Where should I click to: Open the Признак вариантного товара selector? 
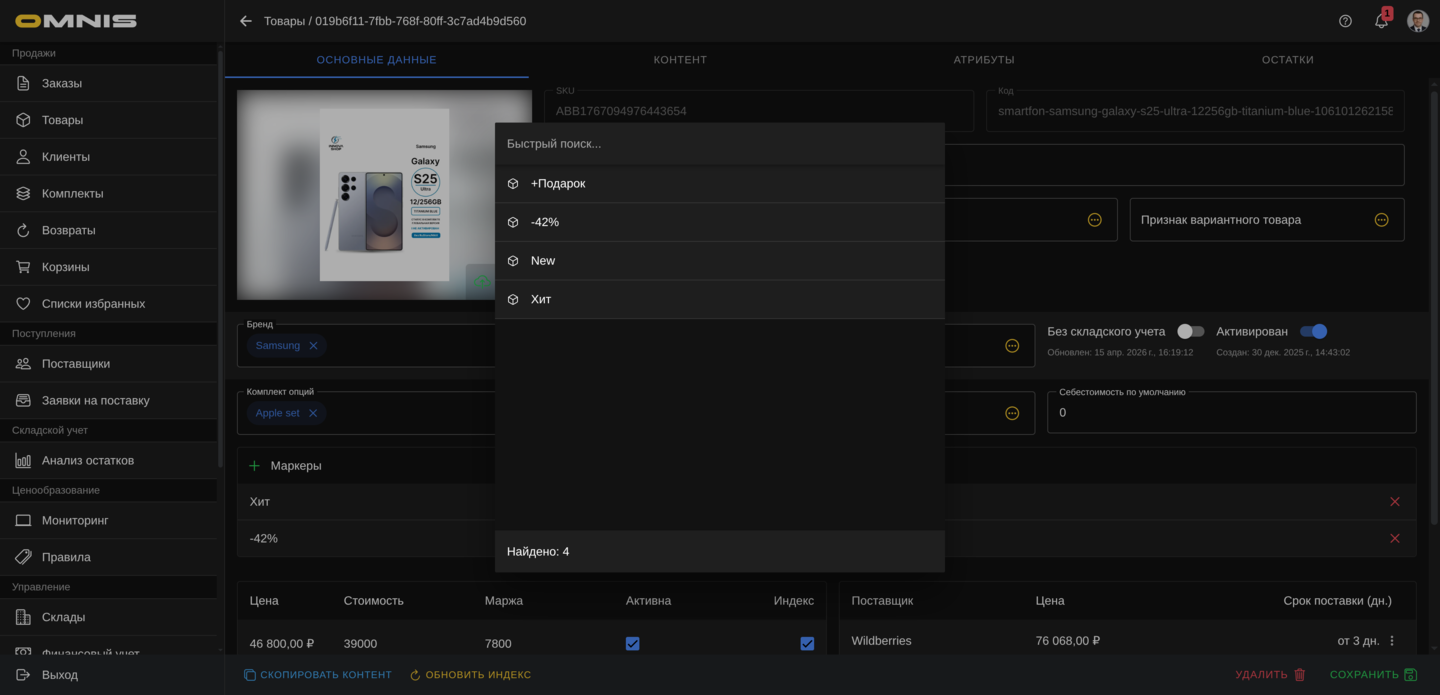(1381, 220)
